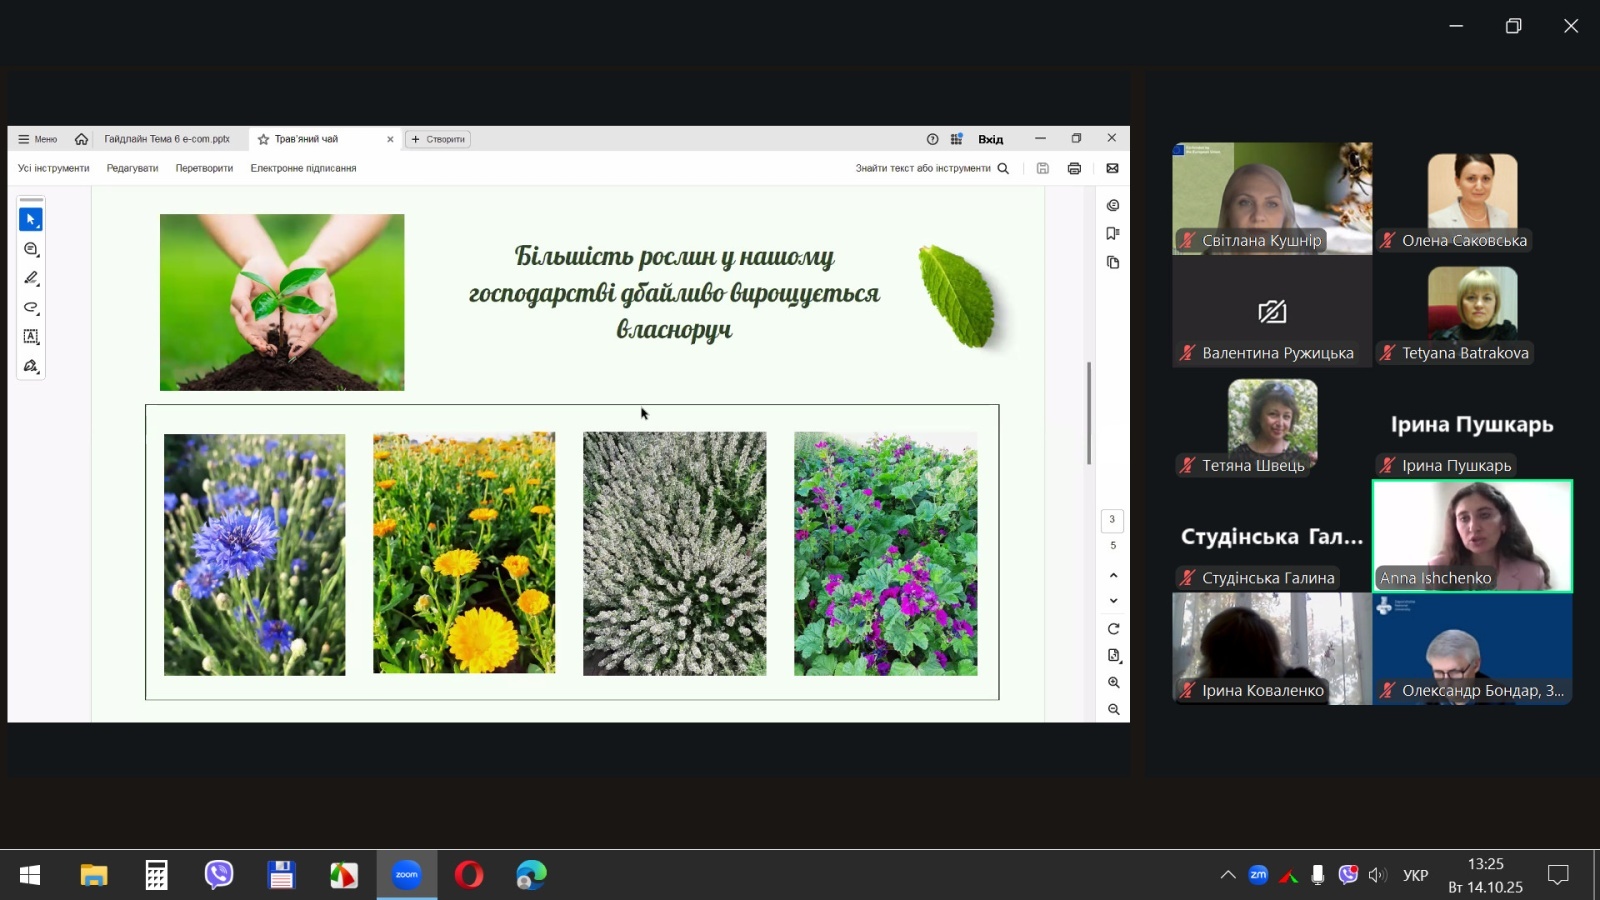The image size is (1600, 900).
Task: Toggle the volume icon in system tray
Action: (1377, 875)
